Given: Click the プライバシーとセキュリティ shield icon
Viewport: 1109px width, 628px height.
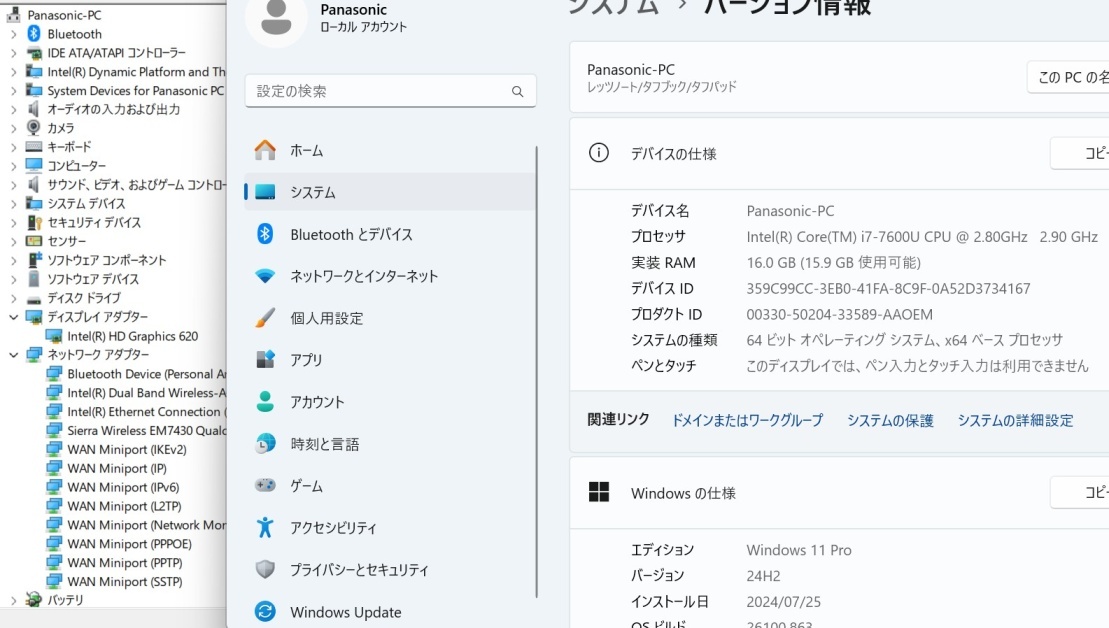Looking at the screenshot, I should pos(264,569).
